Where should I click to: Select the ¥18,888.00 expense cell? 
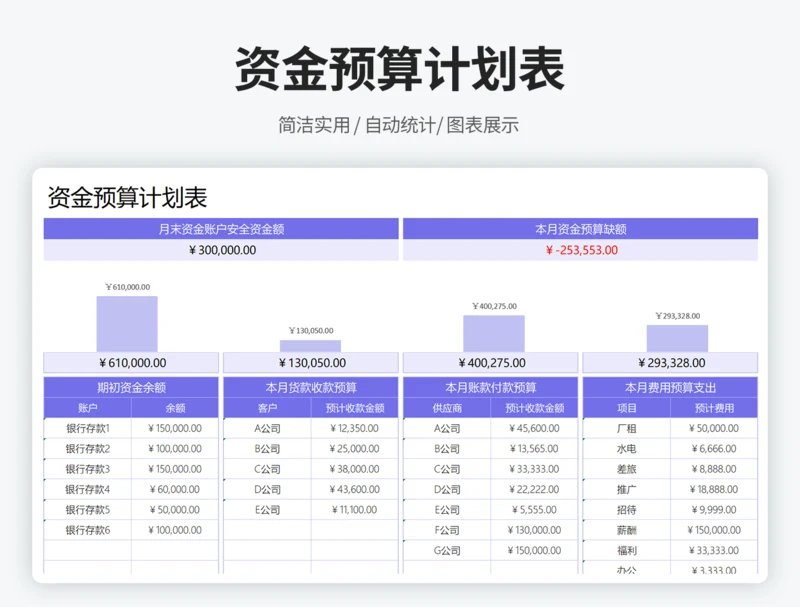pyautogui.click(x=714, y=489)
